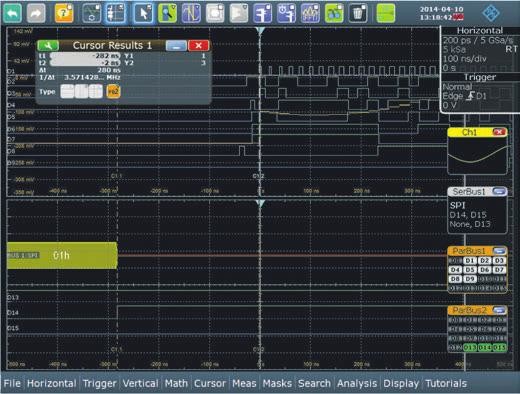Click the Rohde & Schwarz diamond logo icon
Viewport: 520px width, 394px height.
[491, 13]
